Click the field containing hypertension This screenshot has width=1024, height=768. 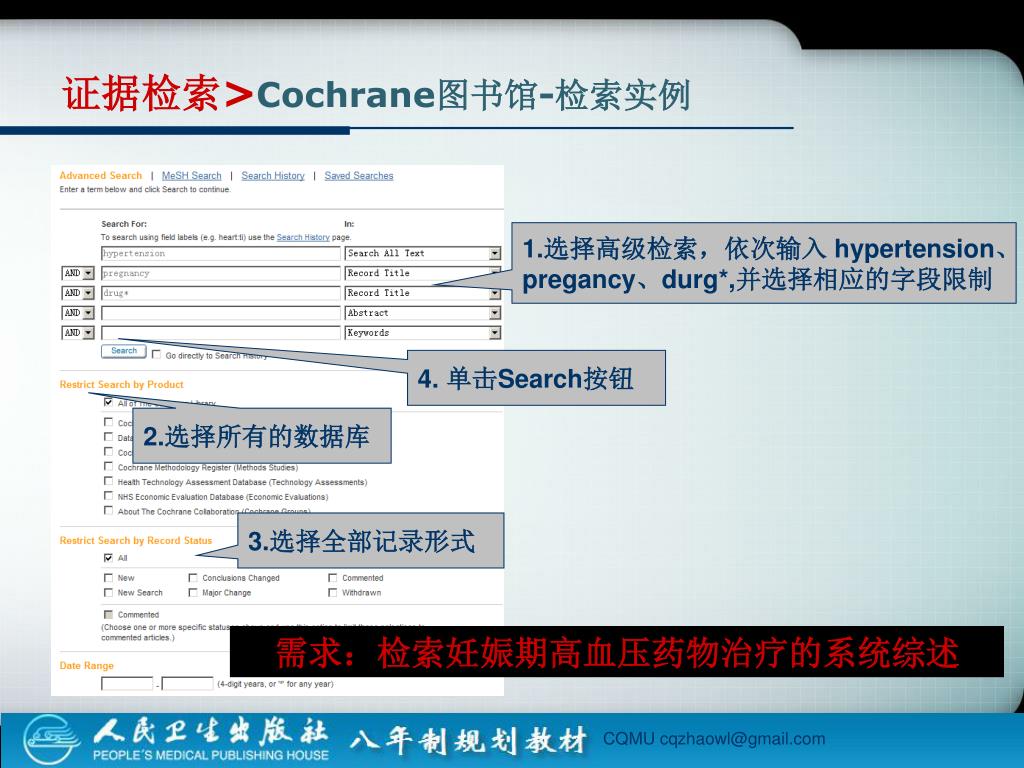pyautogui.click(x=221, y=253)
